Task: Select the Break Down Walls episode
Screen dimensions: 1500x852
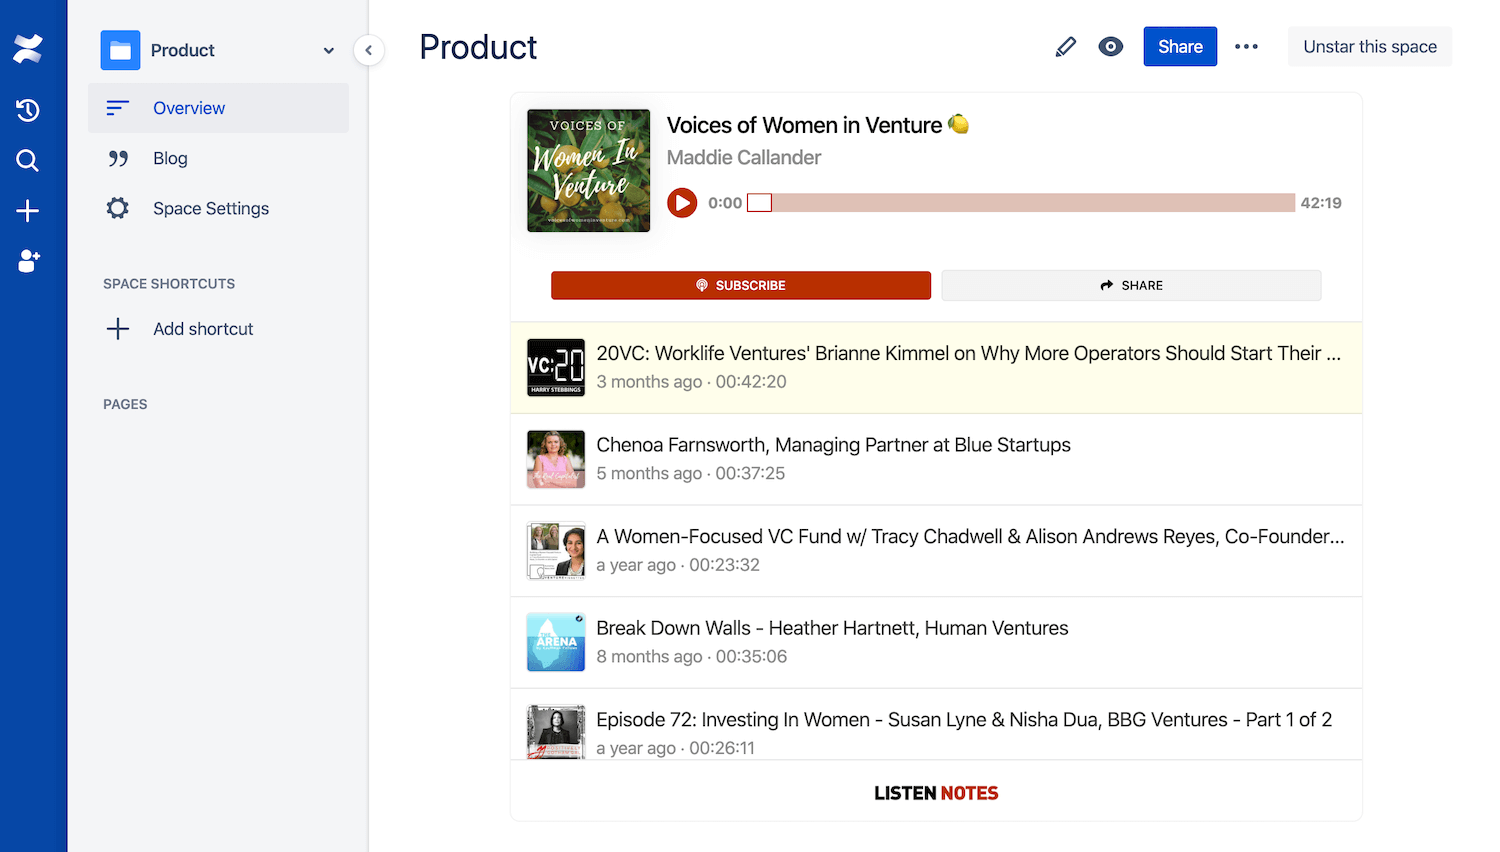Action: tap(936, 643)
